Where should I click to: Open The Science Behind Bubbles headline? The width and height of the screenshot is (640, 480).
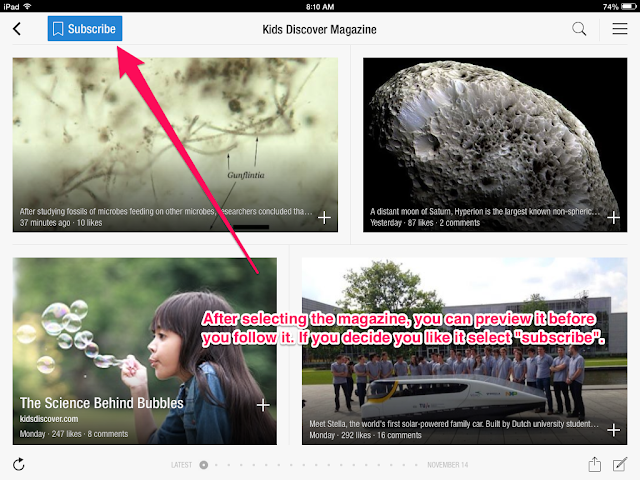[x=102, y=403]
